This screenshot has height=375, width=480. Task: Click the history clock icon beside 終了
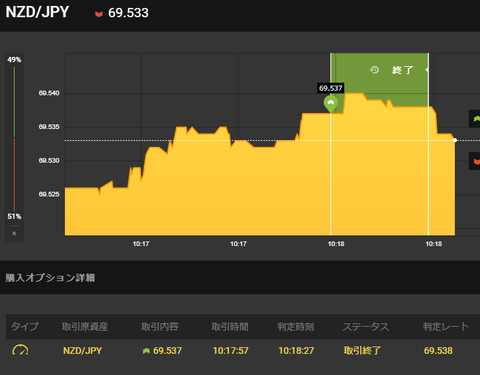pyautogui.click(x=375, y=70)
